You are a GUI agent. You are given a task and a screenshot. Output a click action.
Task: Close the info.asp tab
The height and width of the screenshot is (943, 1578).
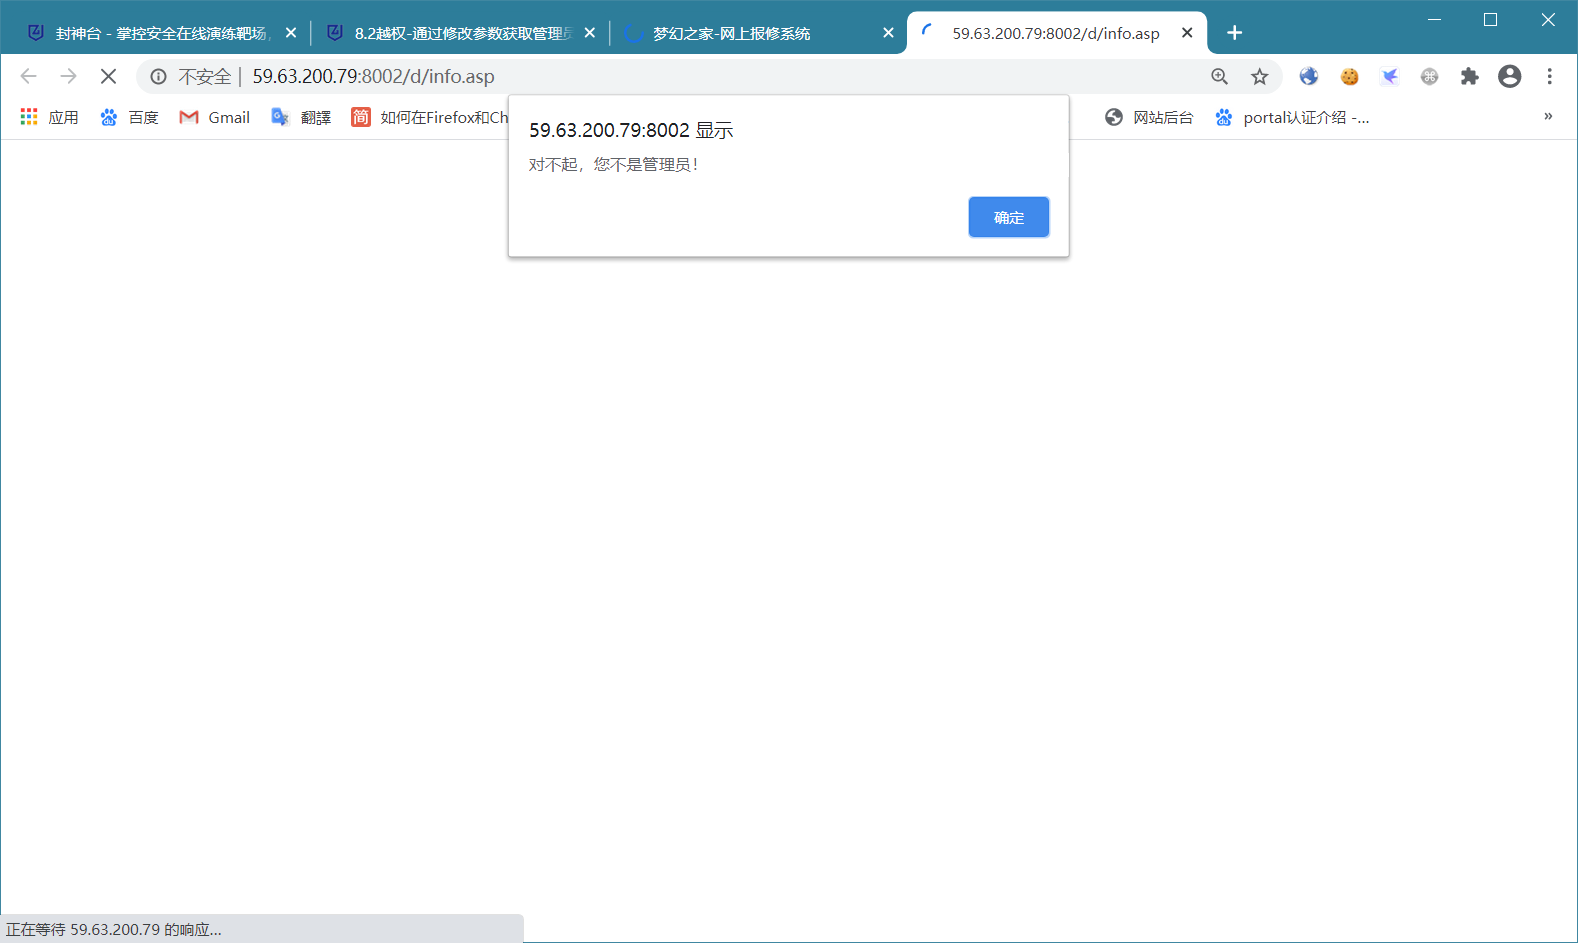pyautogui.click(x=1187, y=33)
